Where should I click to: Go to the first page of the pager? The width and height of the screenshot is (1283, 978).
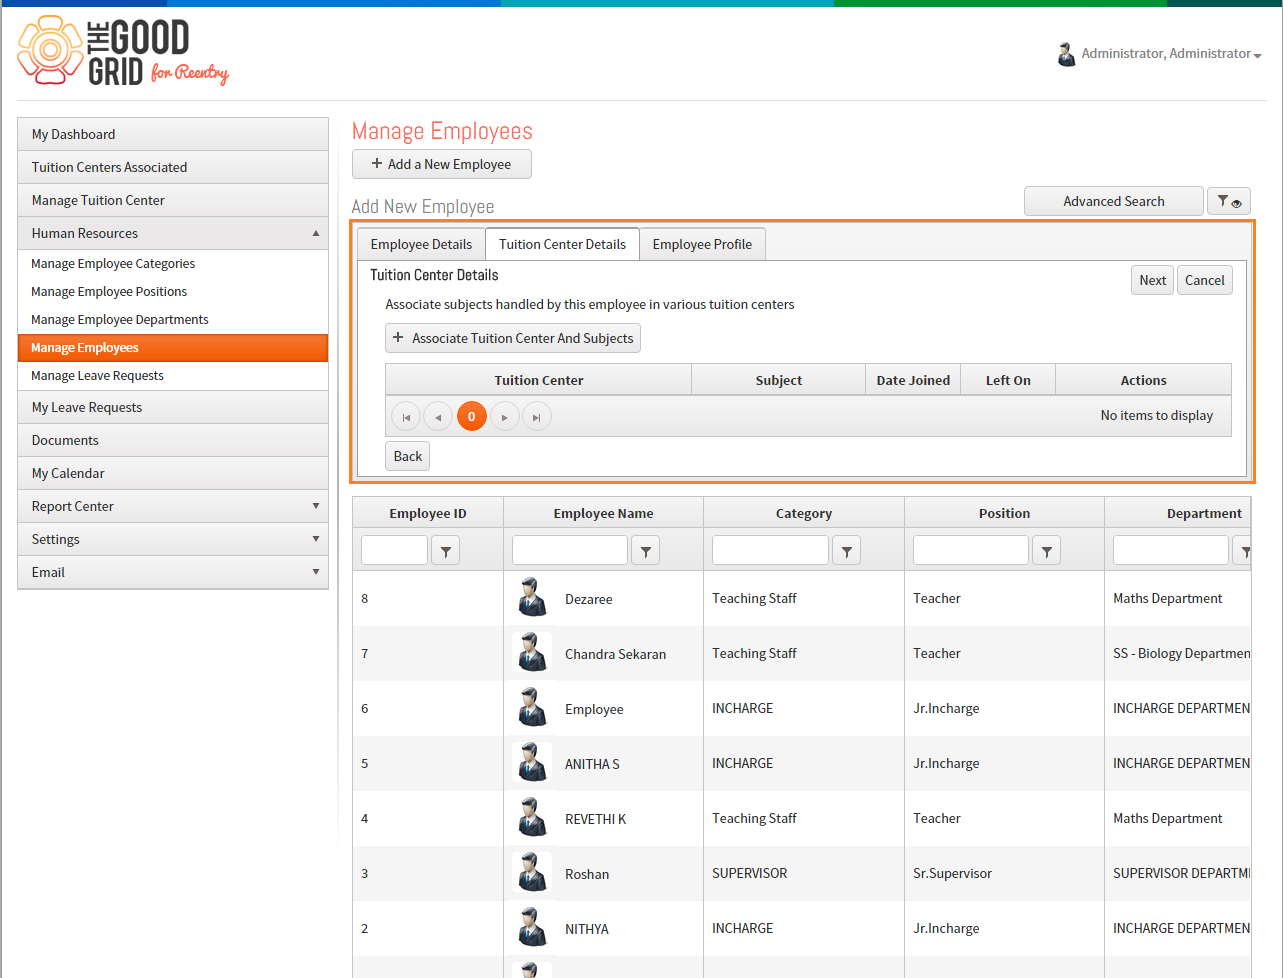[406, 416]
